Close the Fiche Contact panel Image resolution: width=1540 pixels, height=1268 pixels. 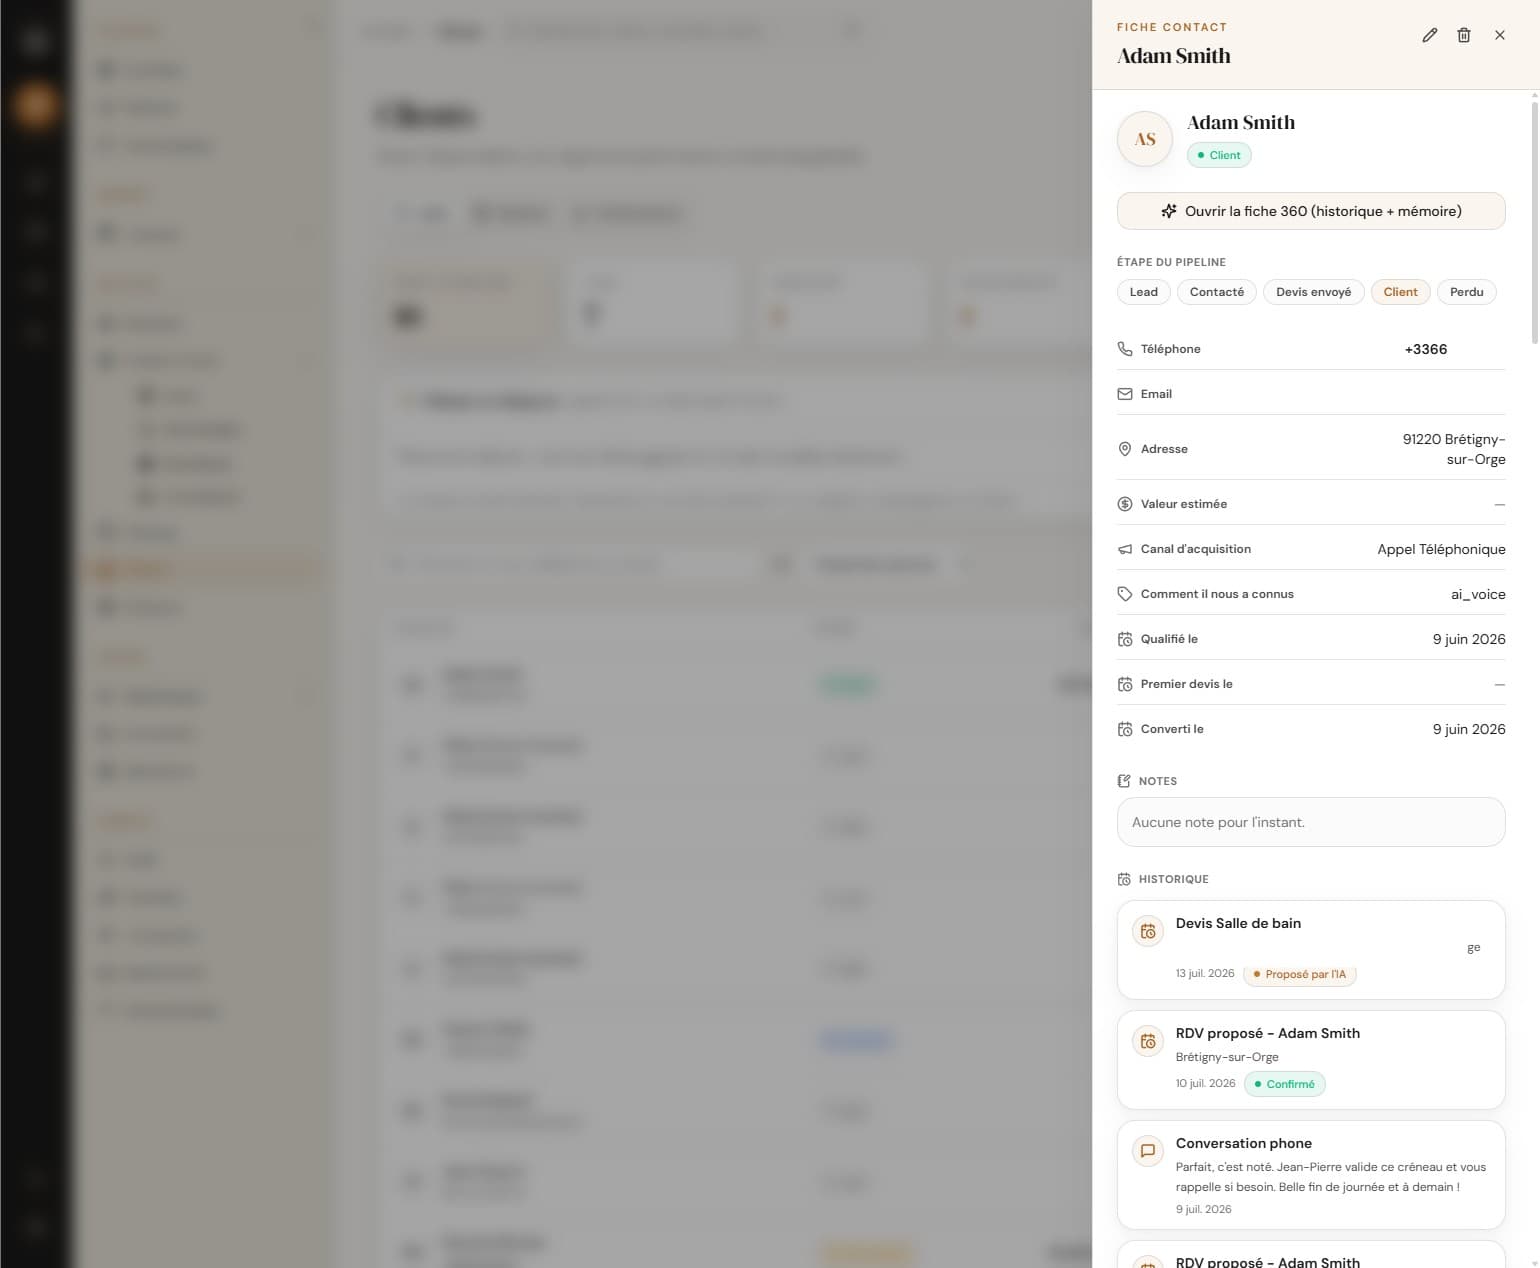[1500, 35]
